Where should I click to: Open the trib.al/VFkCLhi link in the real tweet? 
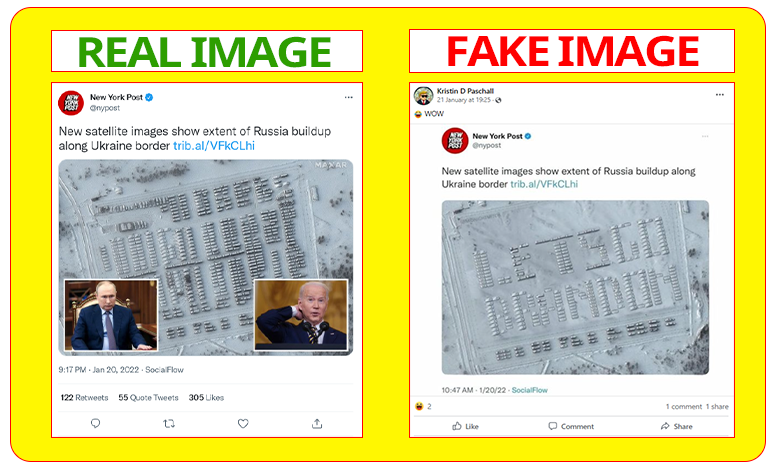point(214,146)
